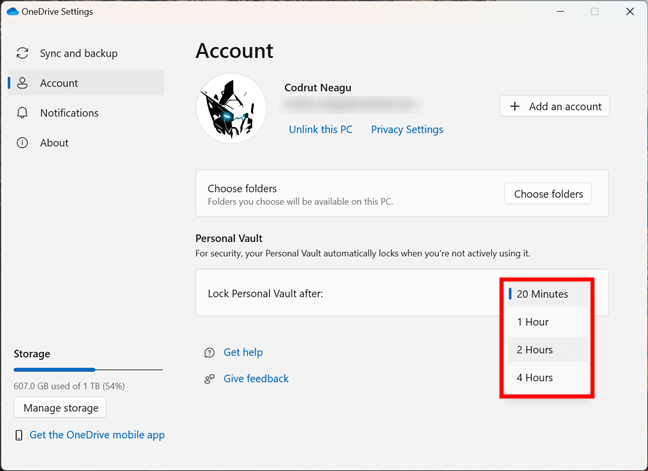This screenshot has height=471, width=648.
Task: Click the feedback people icon
Action: pos(210,378)
